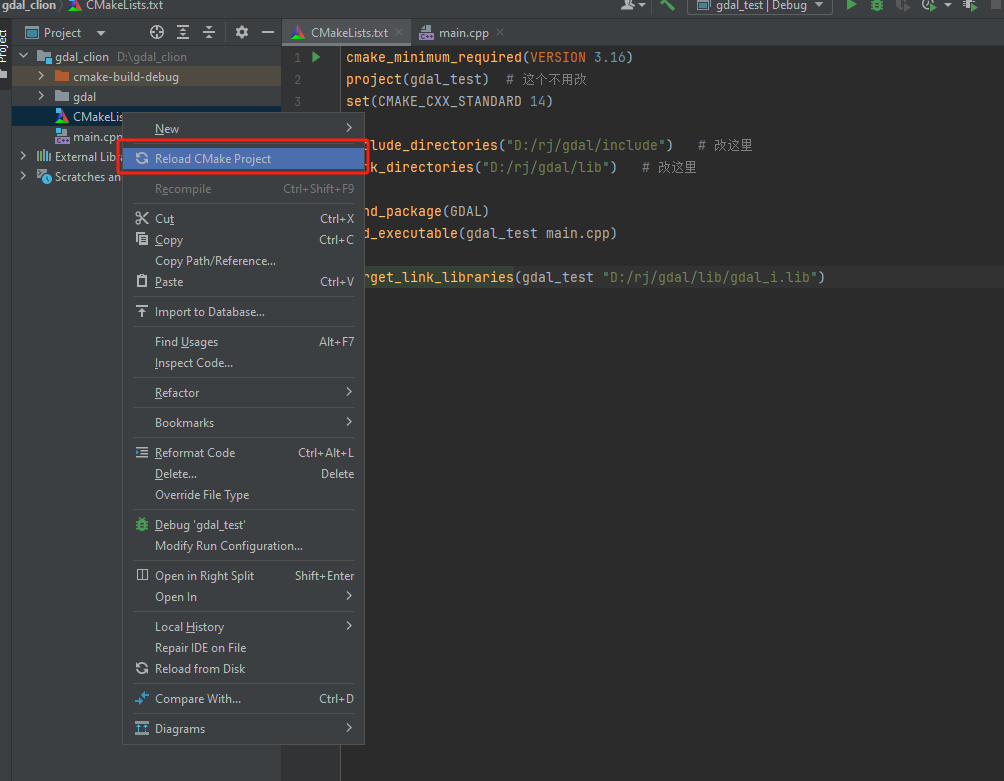Screen dimensions: 1004x781
Task: Close the CMakeLists.txt editor tab
Action: (x=400, y=33)
